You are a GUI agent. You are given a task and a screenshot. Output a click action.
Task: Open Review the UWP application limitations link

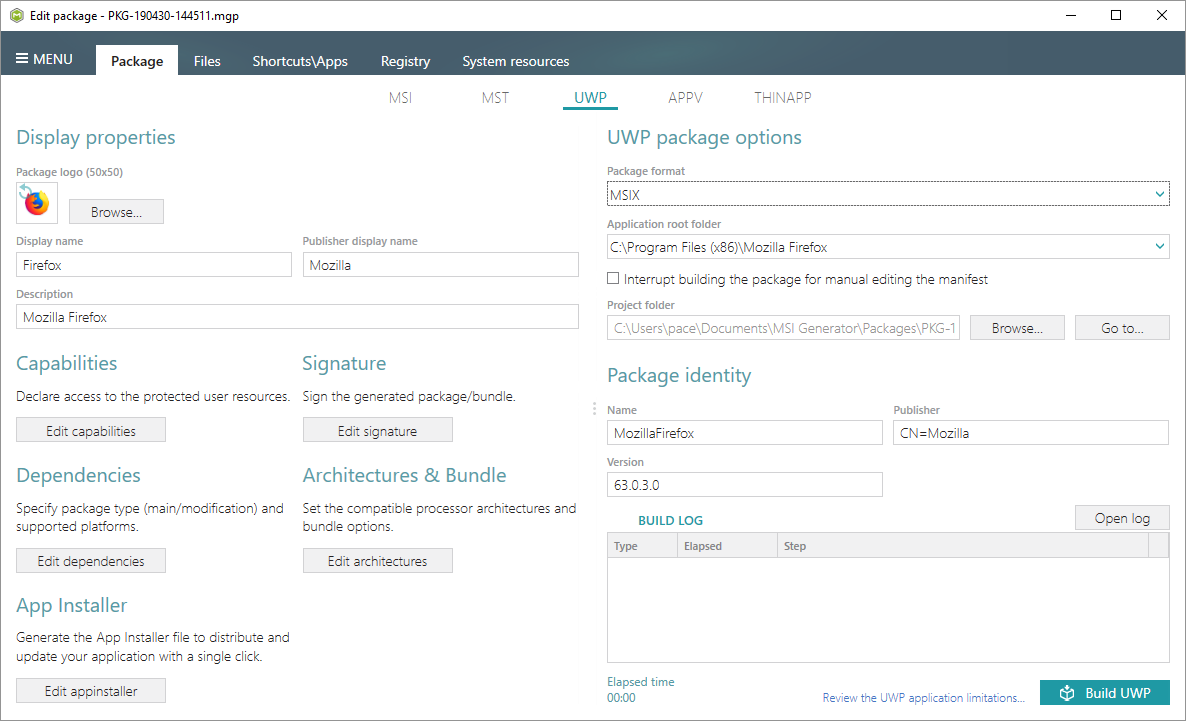(924, 698)
